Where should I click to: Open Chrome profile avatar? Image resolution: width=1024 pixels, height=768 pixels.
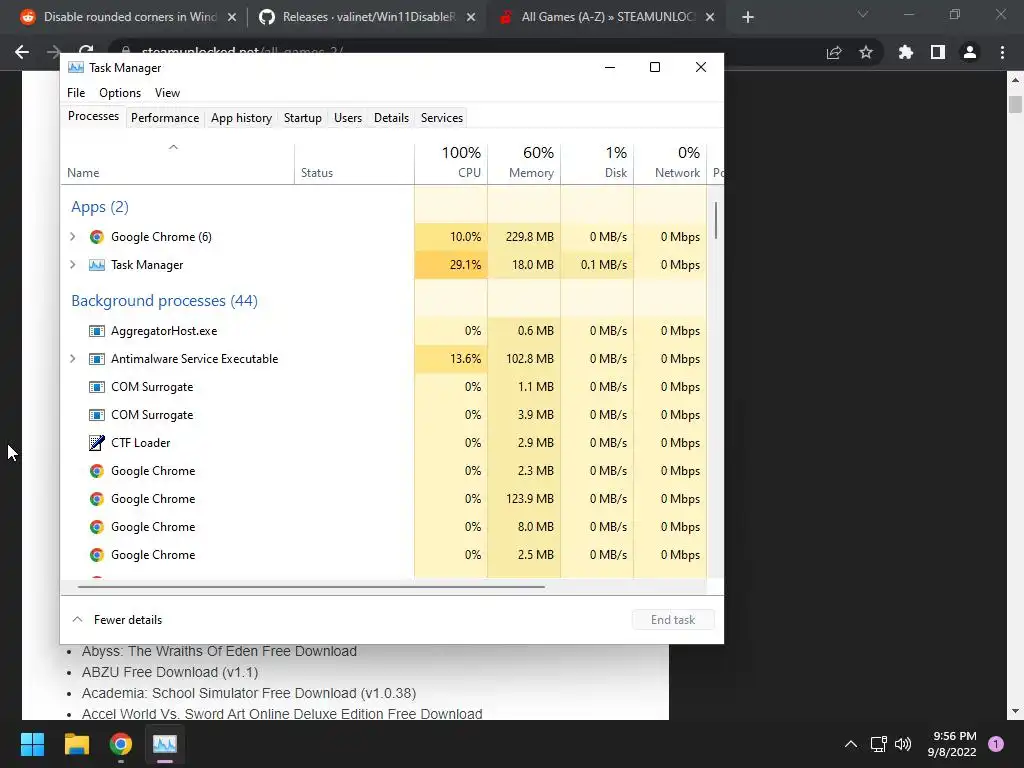[970, 52]
